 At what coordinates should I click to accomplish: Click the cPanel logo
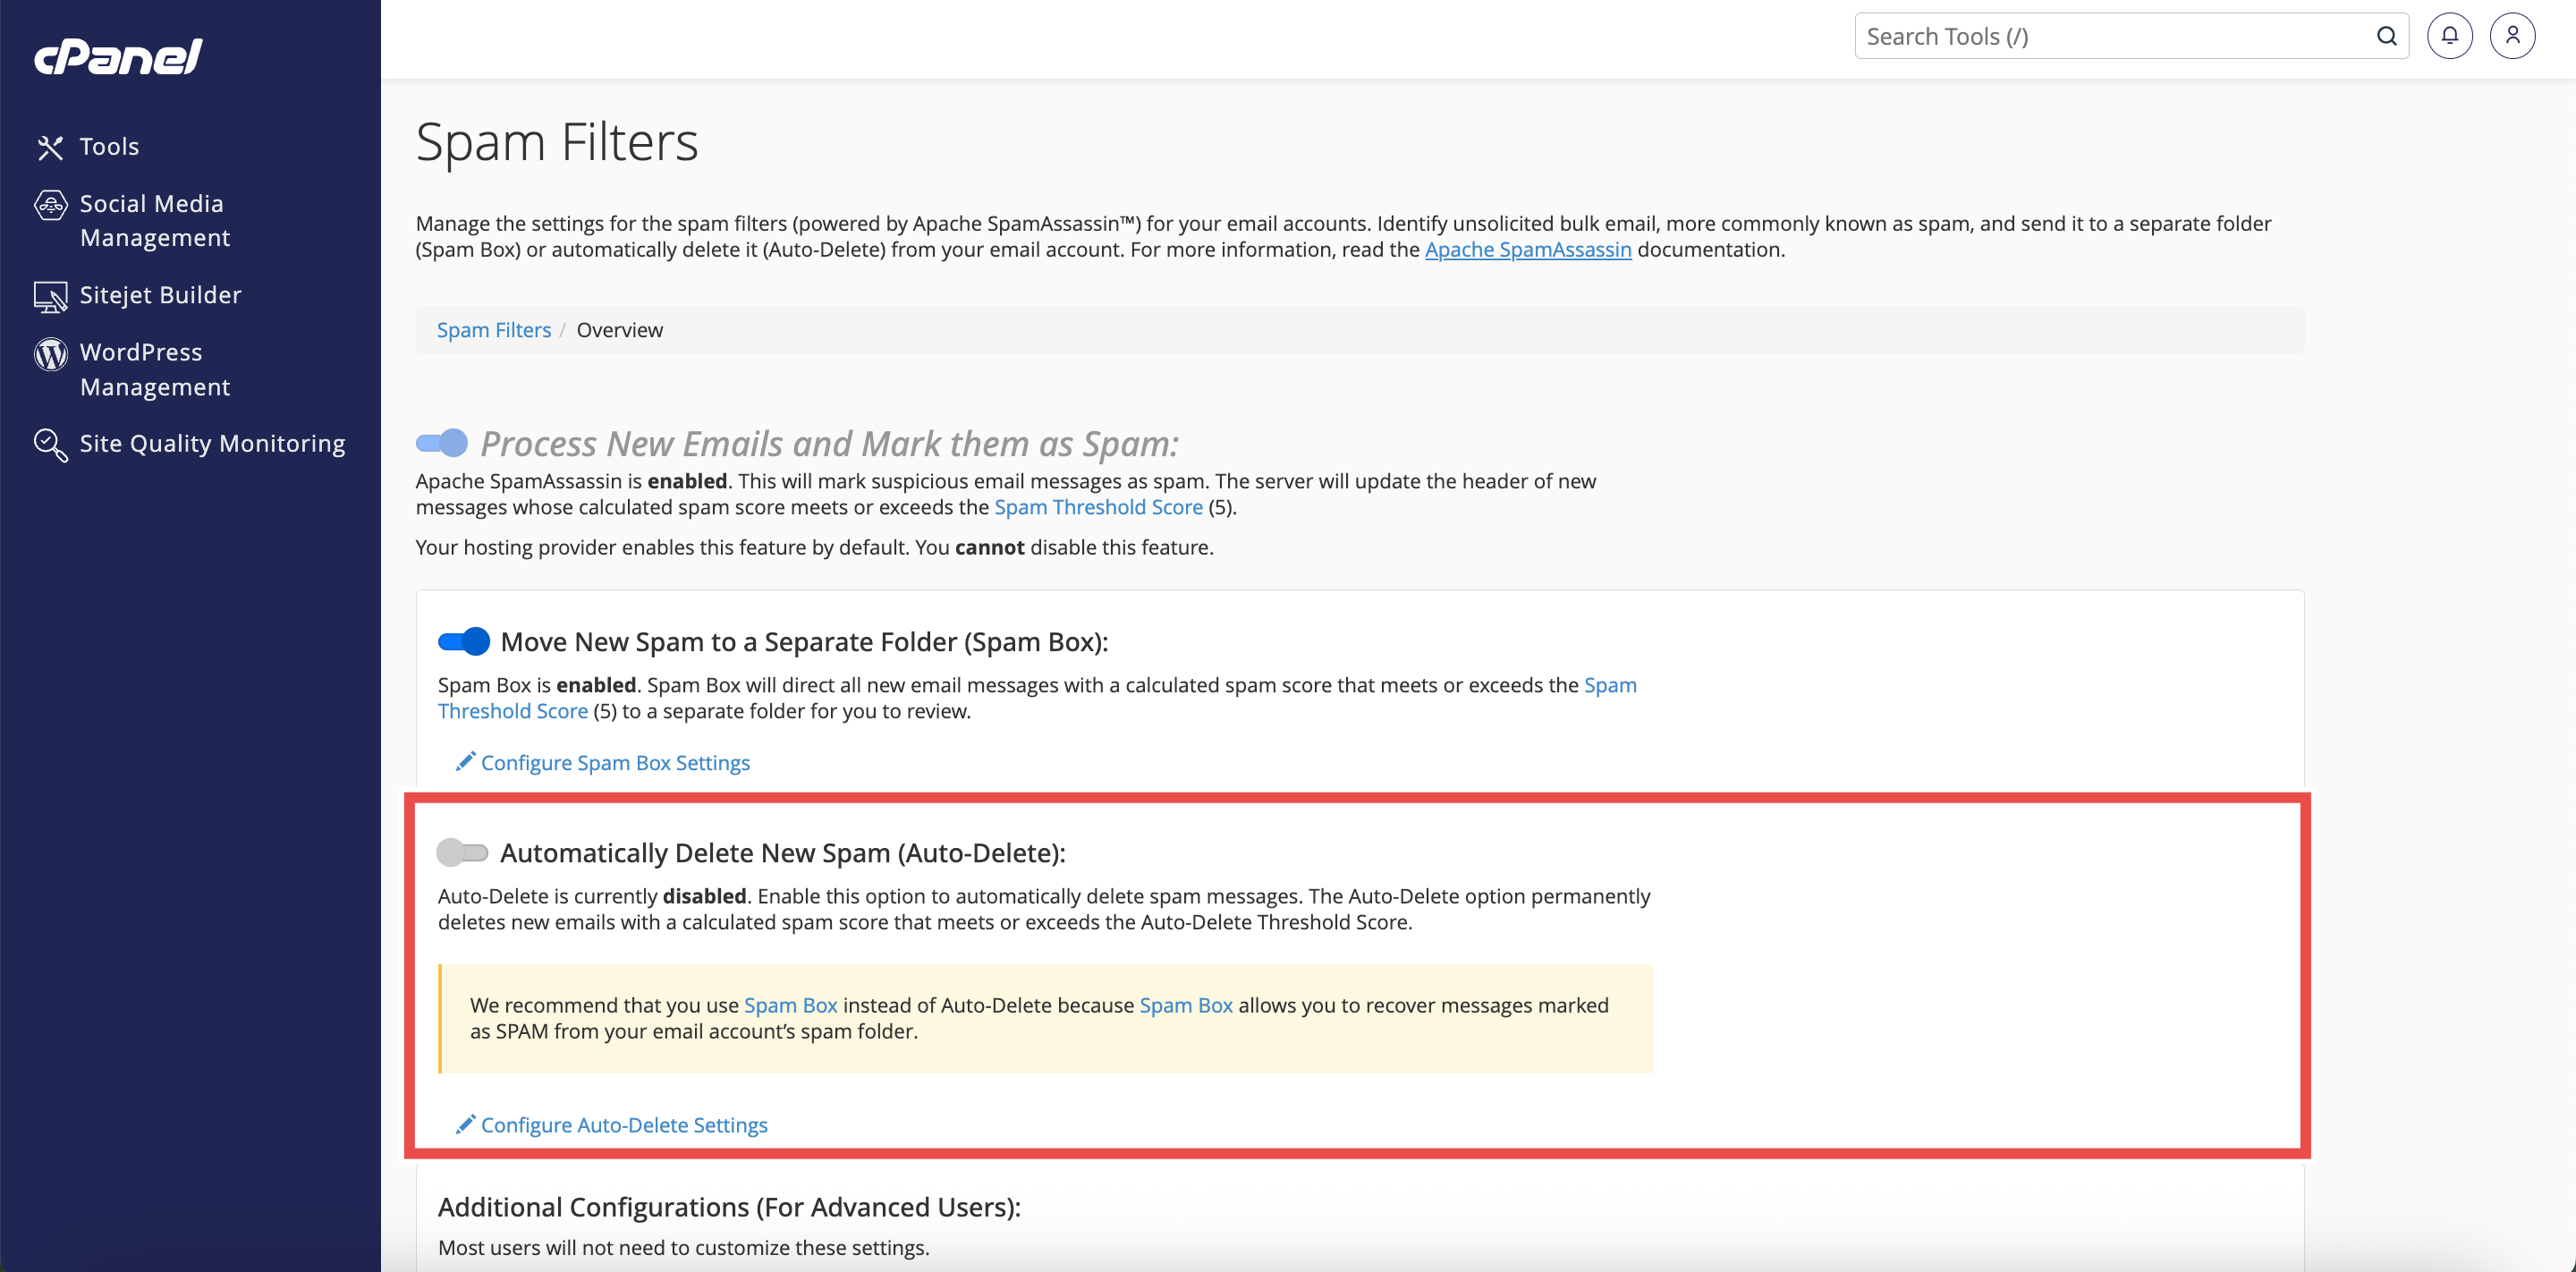pos(118,56)
